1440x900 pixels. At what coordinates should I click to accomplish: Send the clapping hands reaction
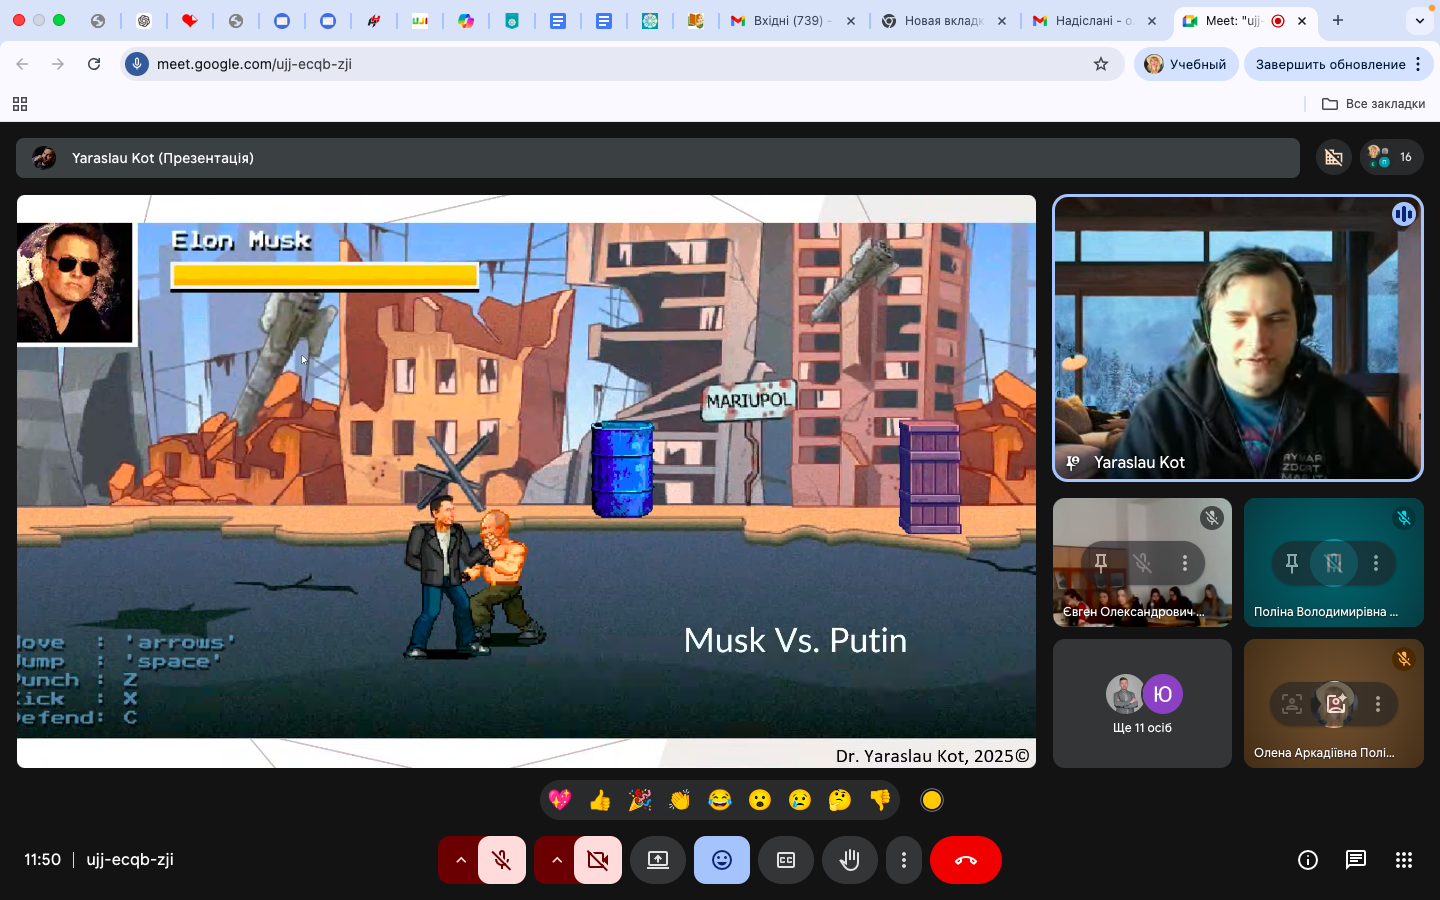680,800
